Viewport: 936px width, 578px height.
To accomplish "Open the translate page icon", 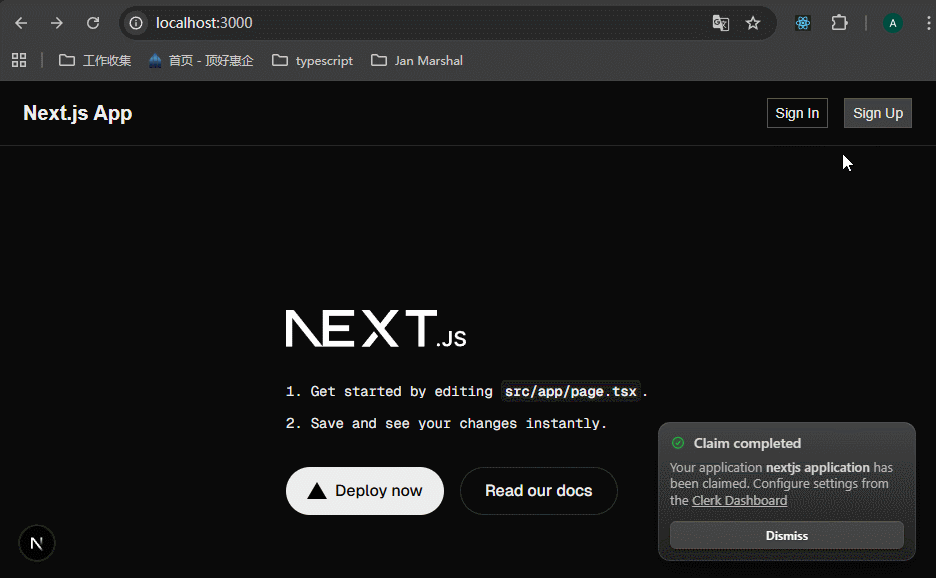I will (720, 23).
